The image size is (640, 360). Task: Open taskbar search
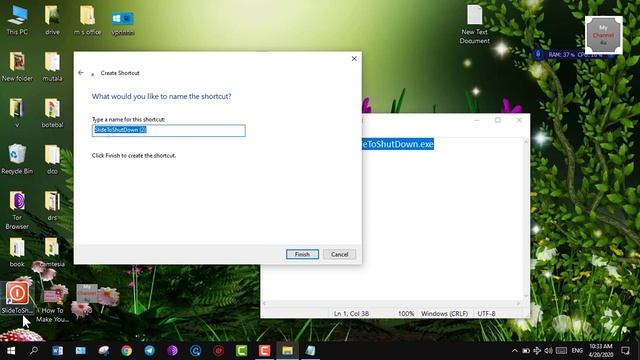[34, 351]
